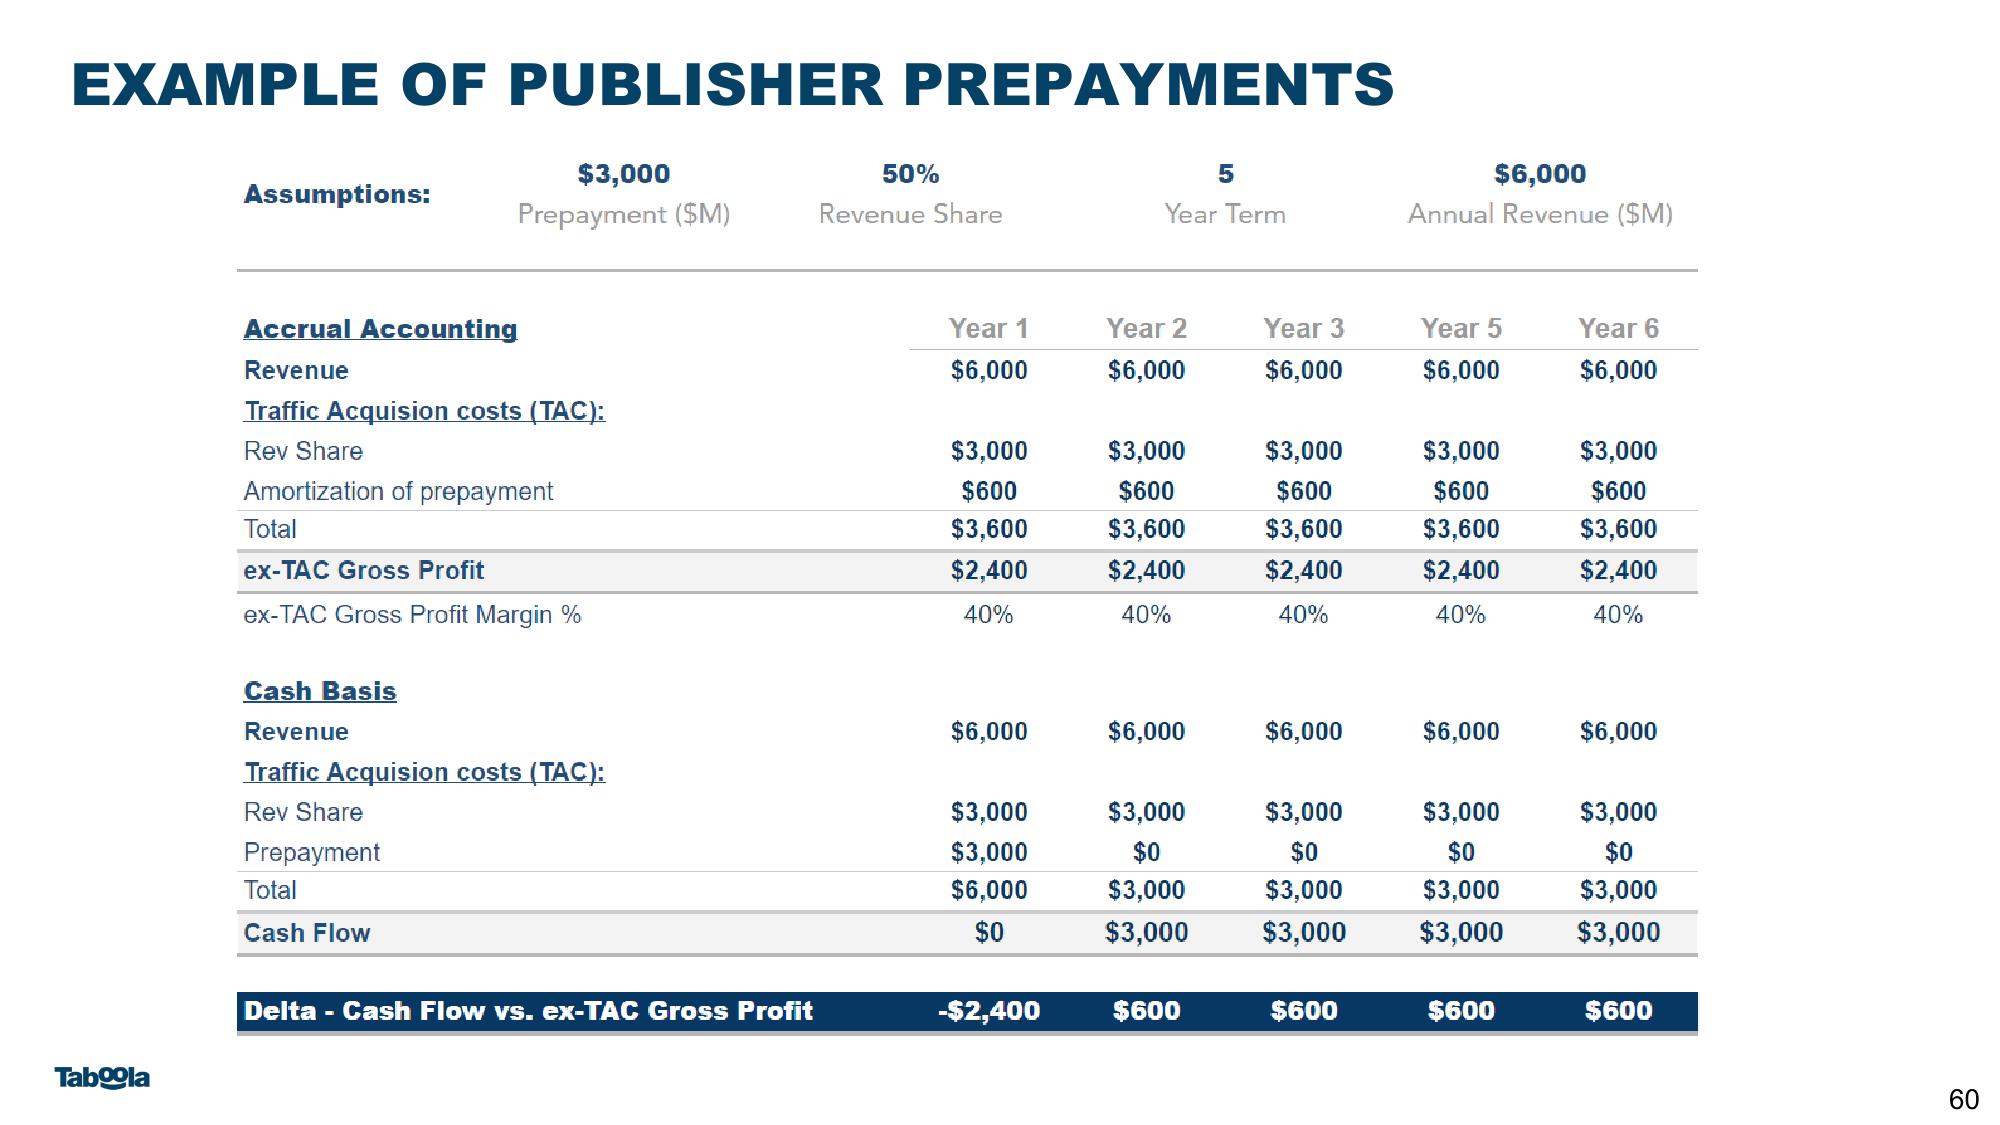
Task: Click the 'ex-TAC Gross Profit' row label
Action: (364, 570)
